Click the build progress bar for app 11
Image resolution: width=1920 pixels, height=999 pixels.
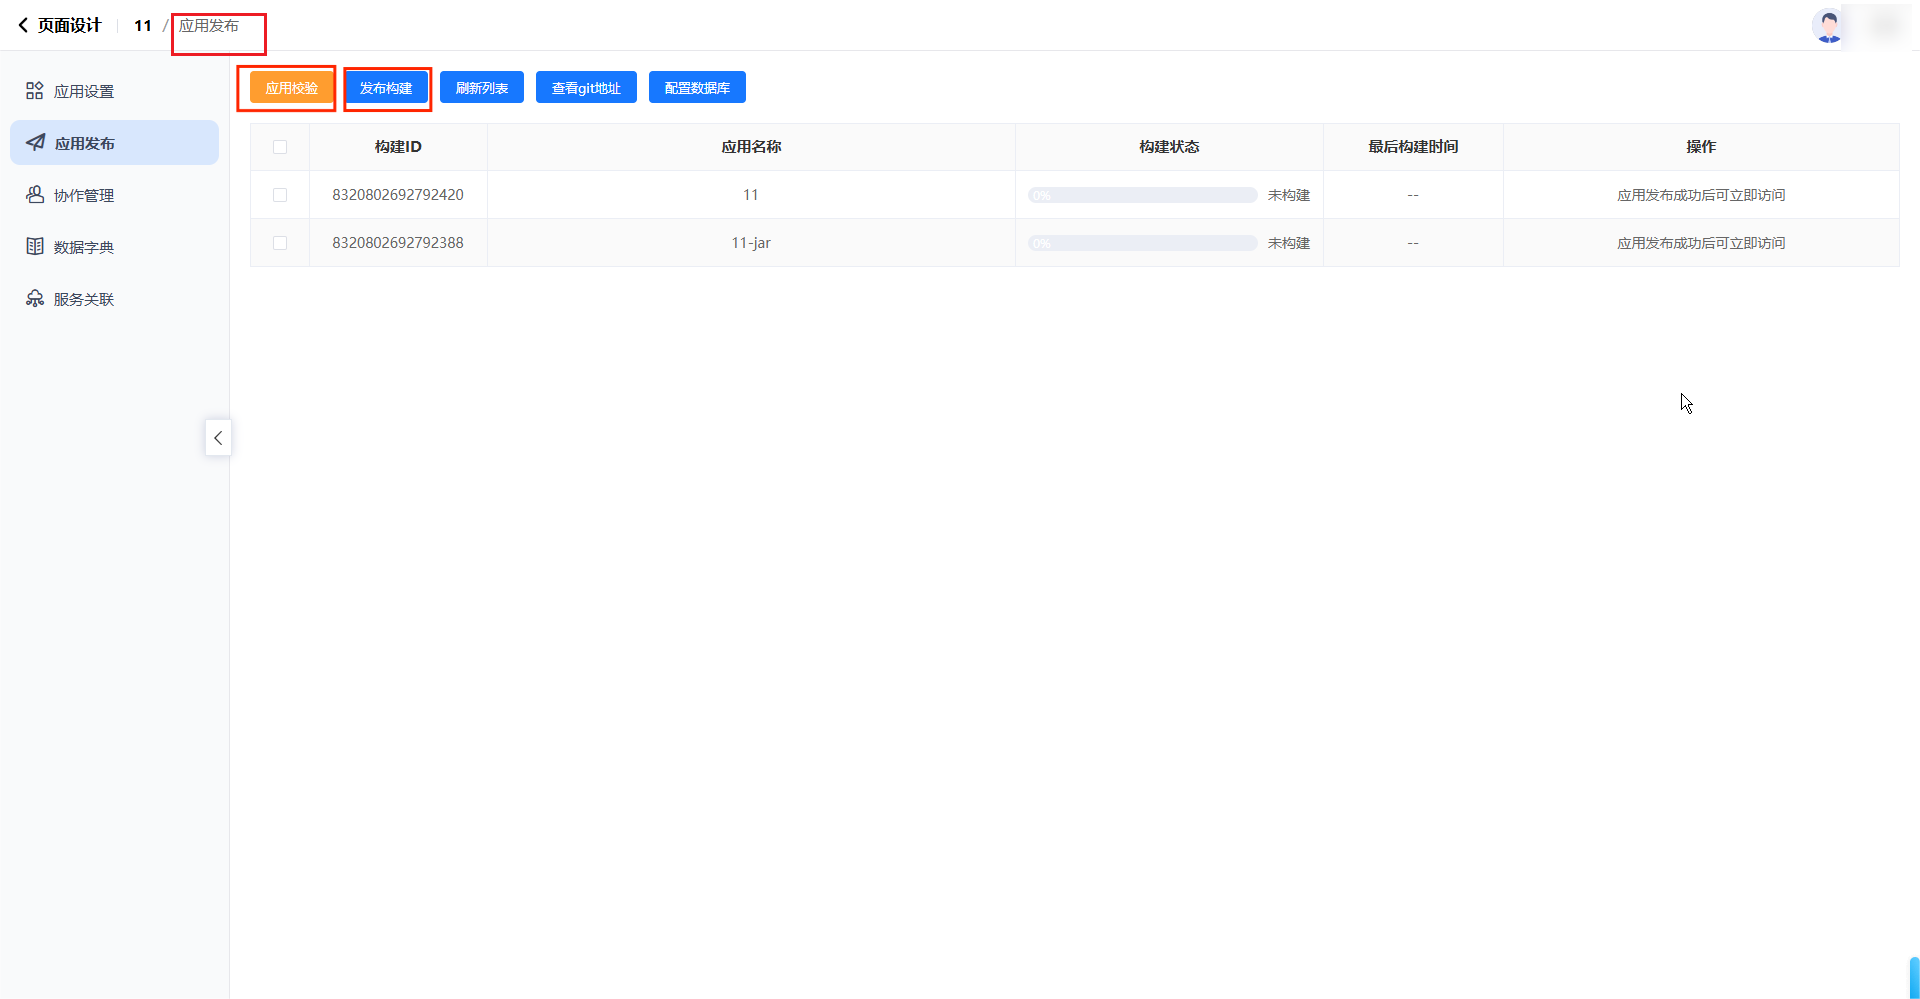(x=1142, y=195)
